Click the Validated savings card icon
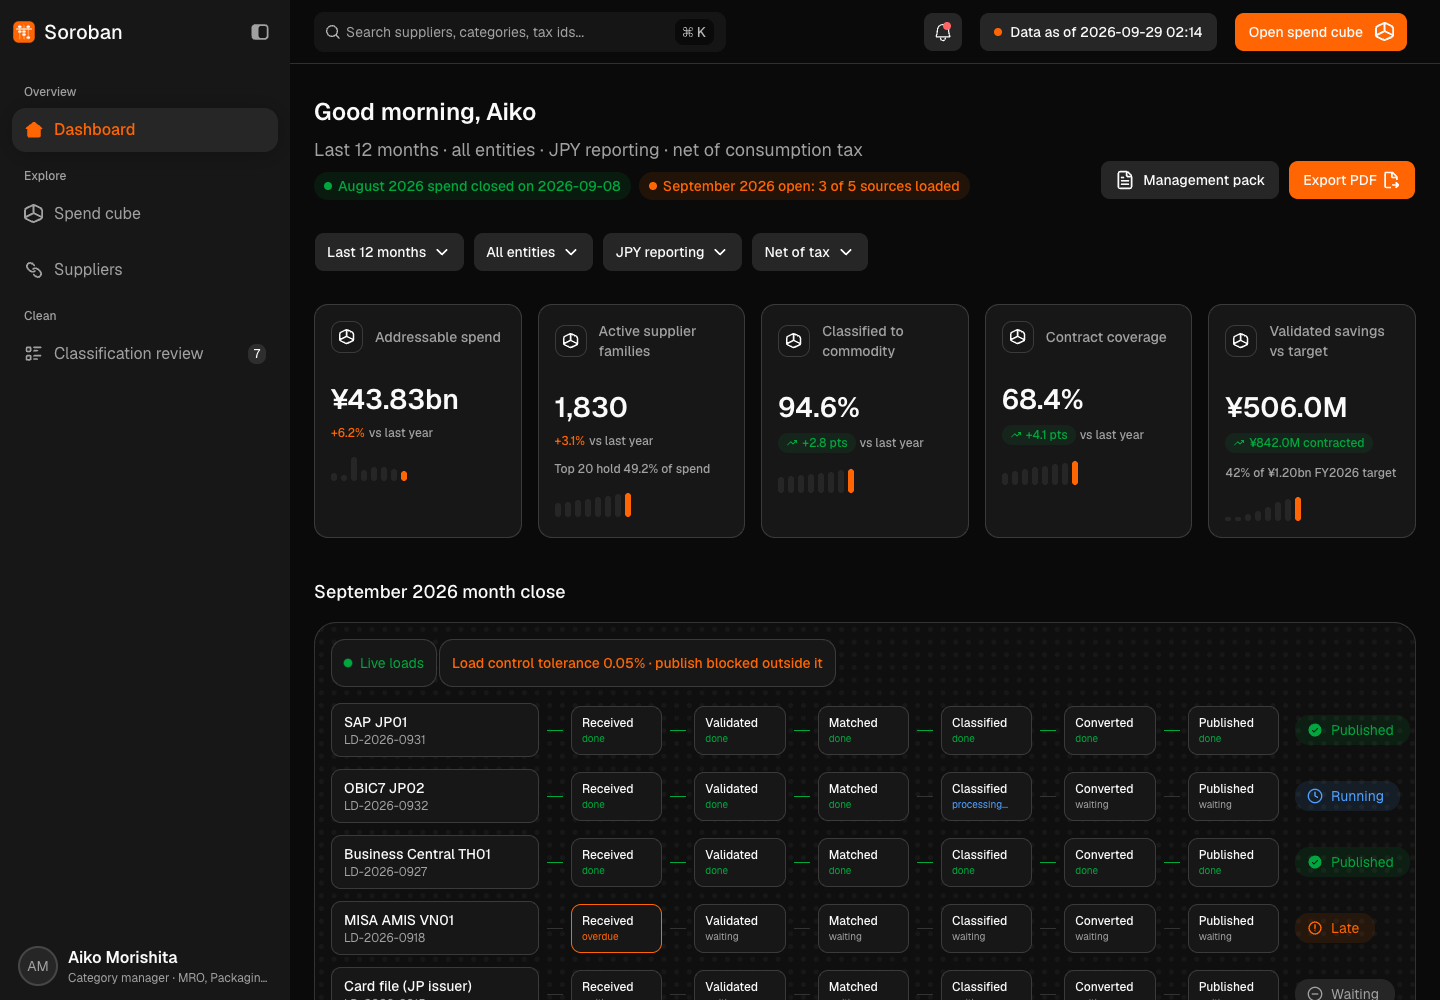The image size is (1440, 1000). (x=1241, y=341)
